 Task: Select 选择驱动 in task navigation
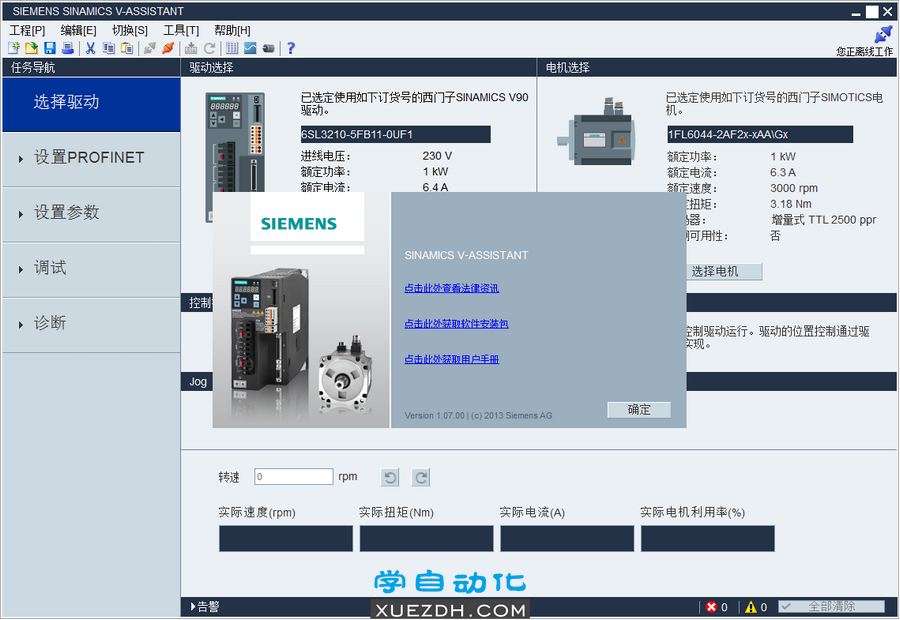[x=91, y=104]
